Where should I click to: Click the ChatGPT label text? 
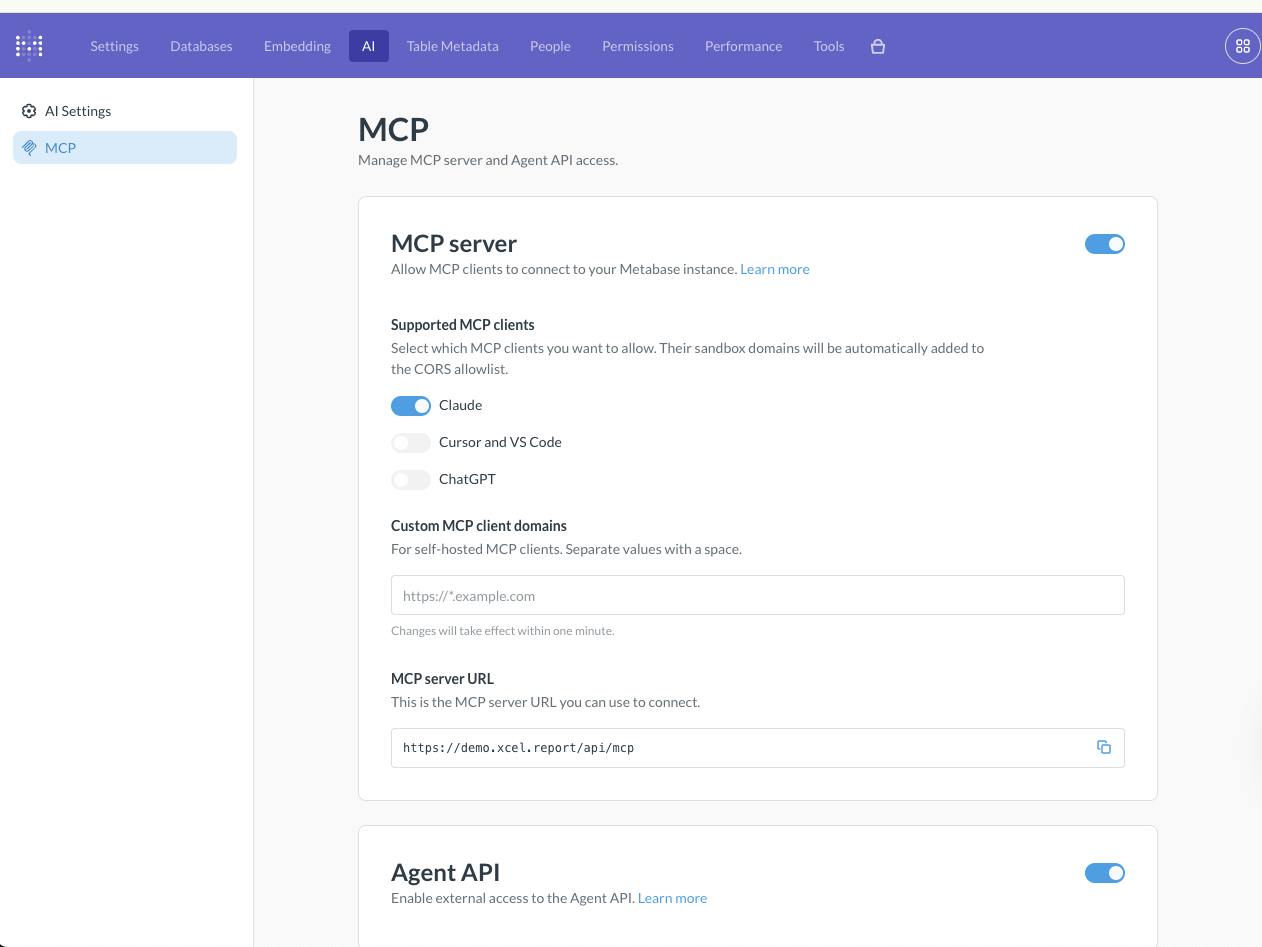pyautogui.click(x=467, y=479)
